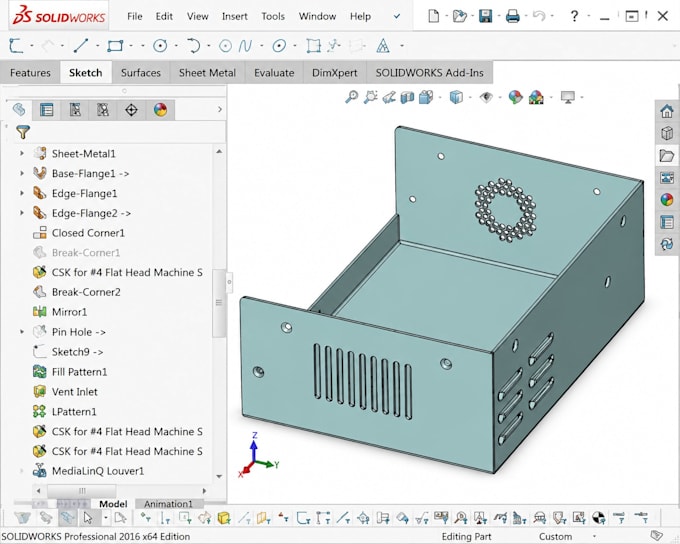Toggle the pinned menu checkmark
This screenshot has height=544, width=680.
[397, 16]
